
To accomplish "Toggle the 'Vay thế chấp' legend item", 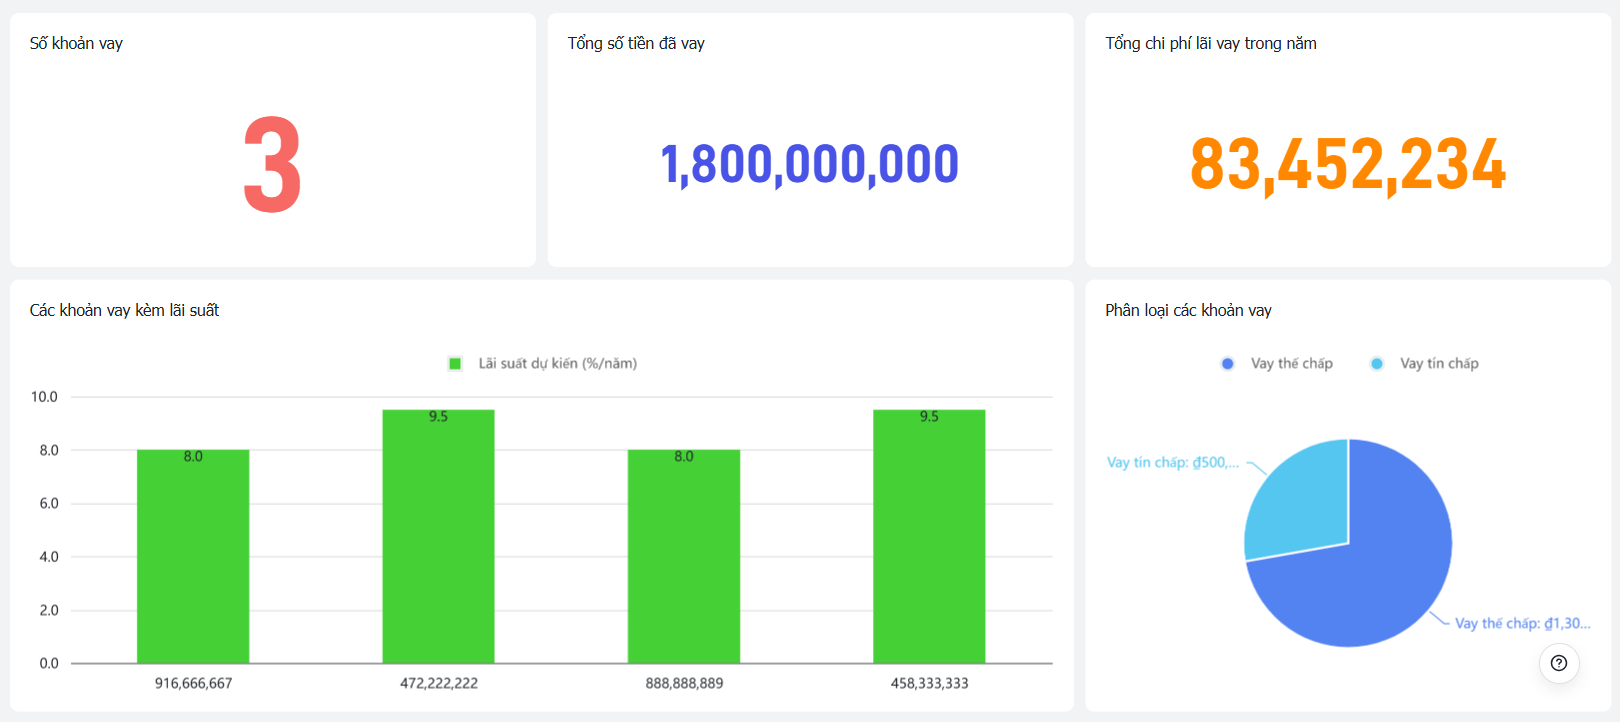I will point(1277,364).
